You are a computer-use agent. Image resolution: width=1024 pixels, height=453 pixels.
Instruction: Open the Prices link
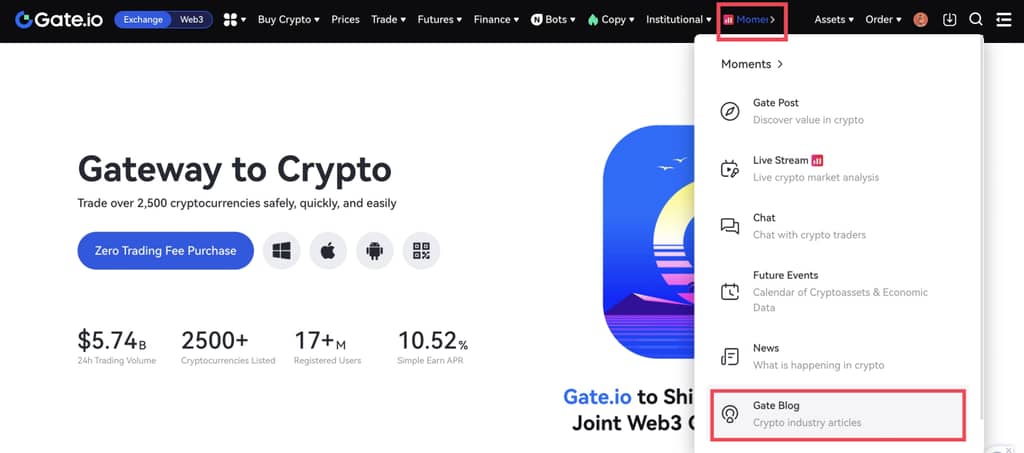(345, 19)
